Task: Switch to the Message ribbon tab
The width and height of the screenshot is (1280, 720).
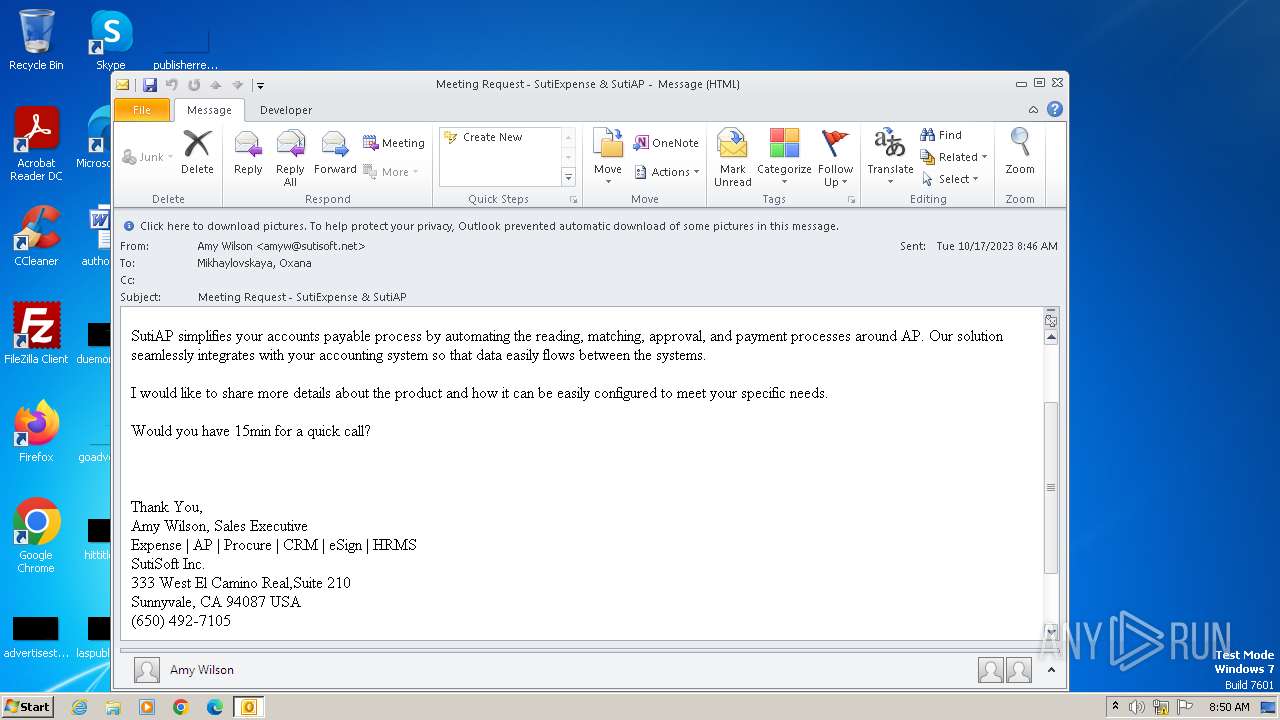Action: pos(209,110)
